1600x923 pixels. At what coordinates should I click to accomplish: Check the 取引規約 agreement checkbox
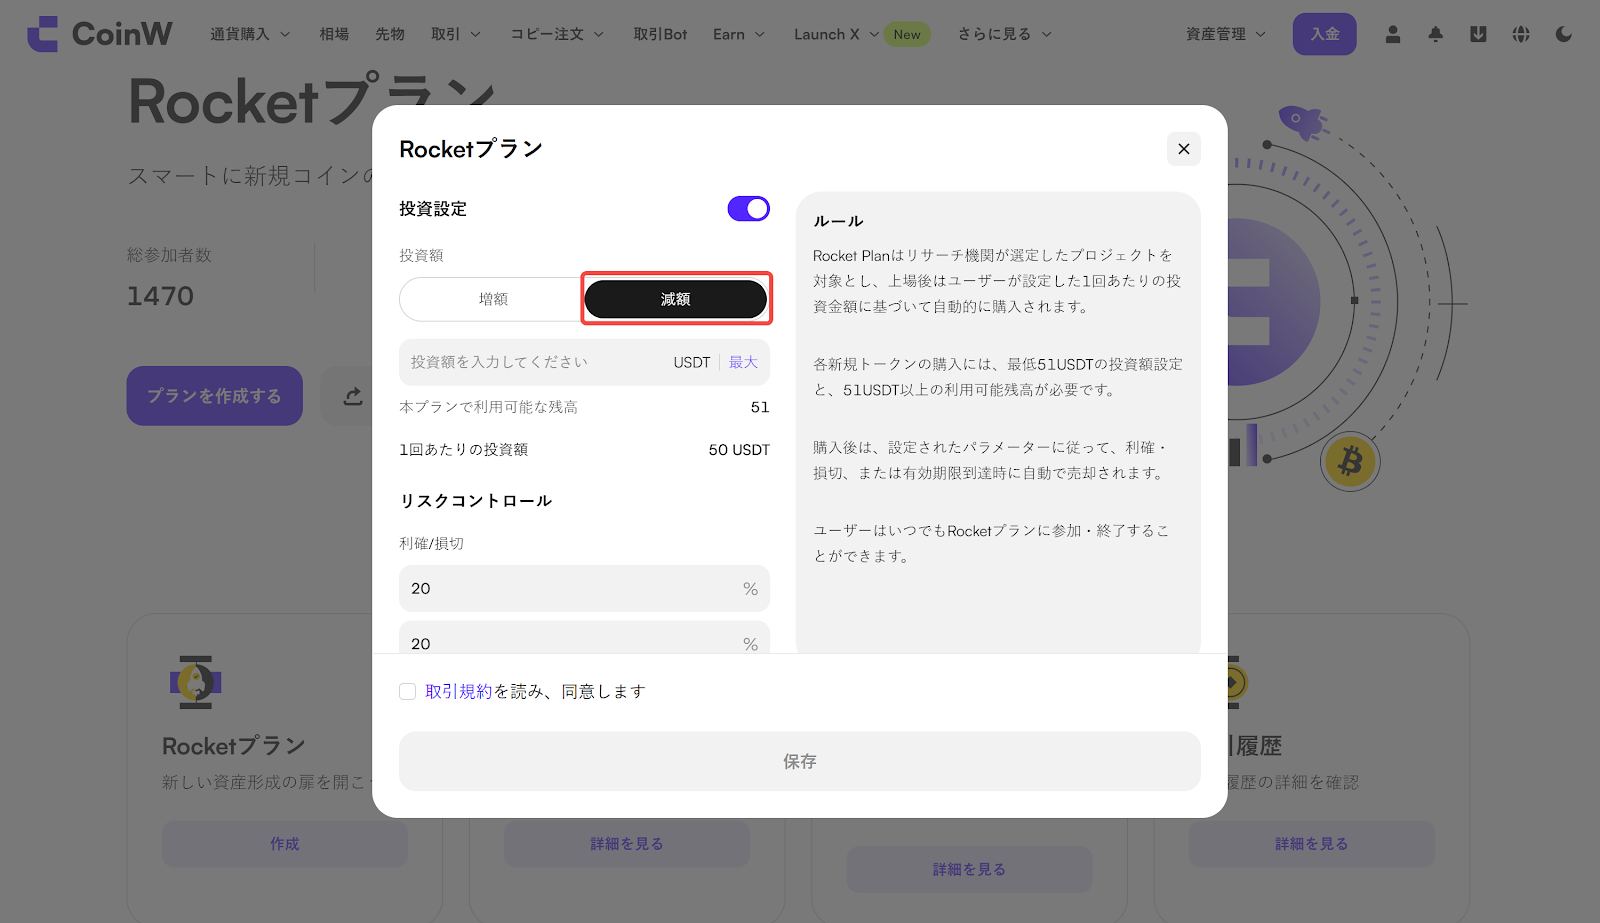click(408, 692)
